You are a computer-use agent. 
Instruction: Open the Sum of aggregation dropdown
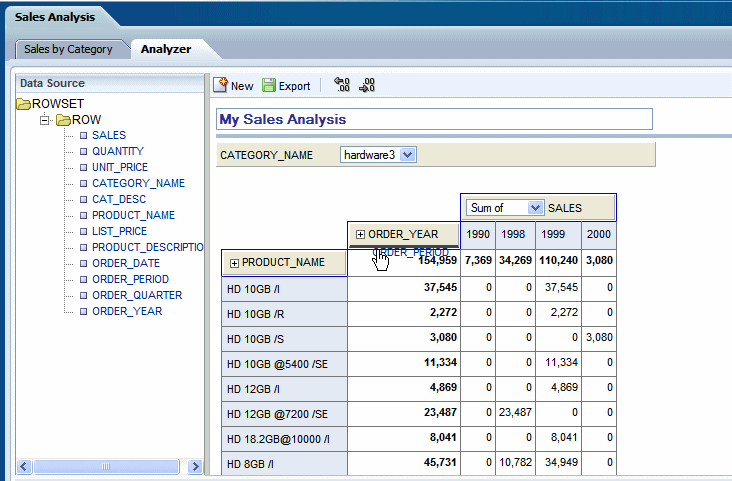534,208
